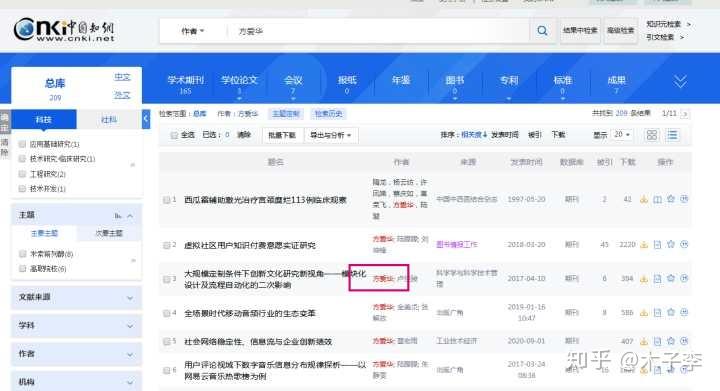Open the 导出与分析 dropdown menu
Screen dimensions: 720x391
click(331, 135)
